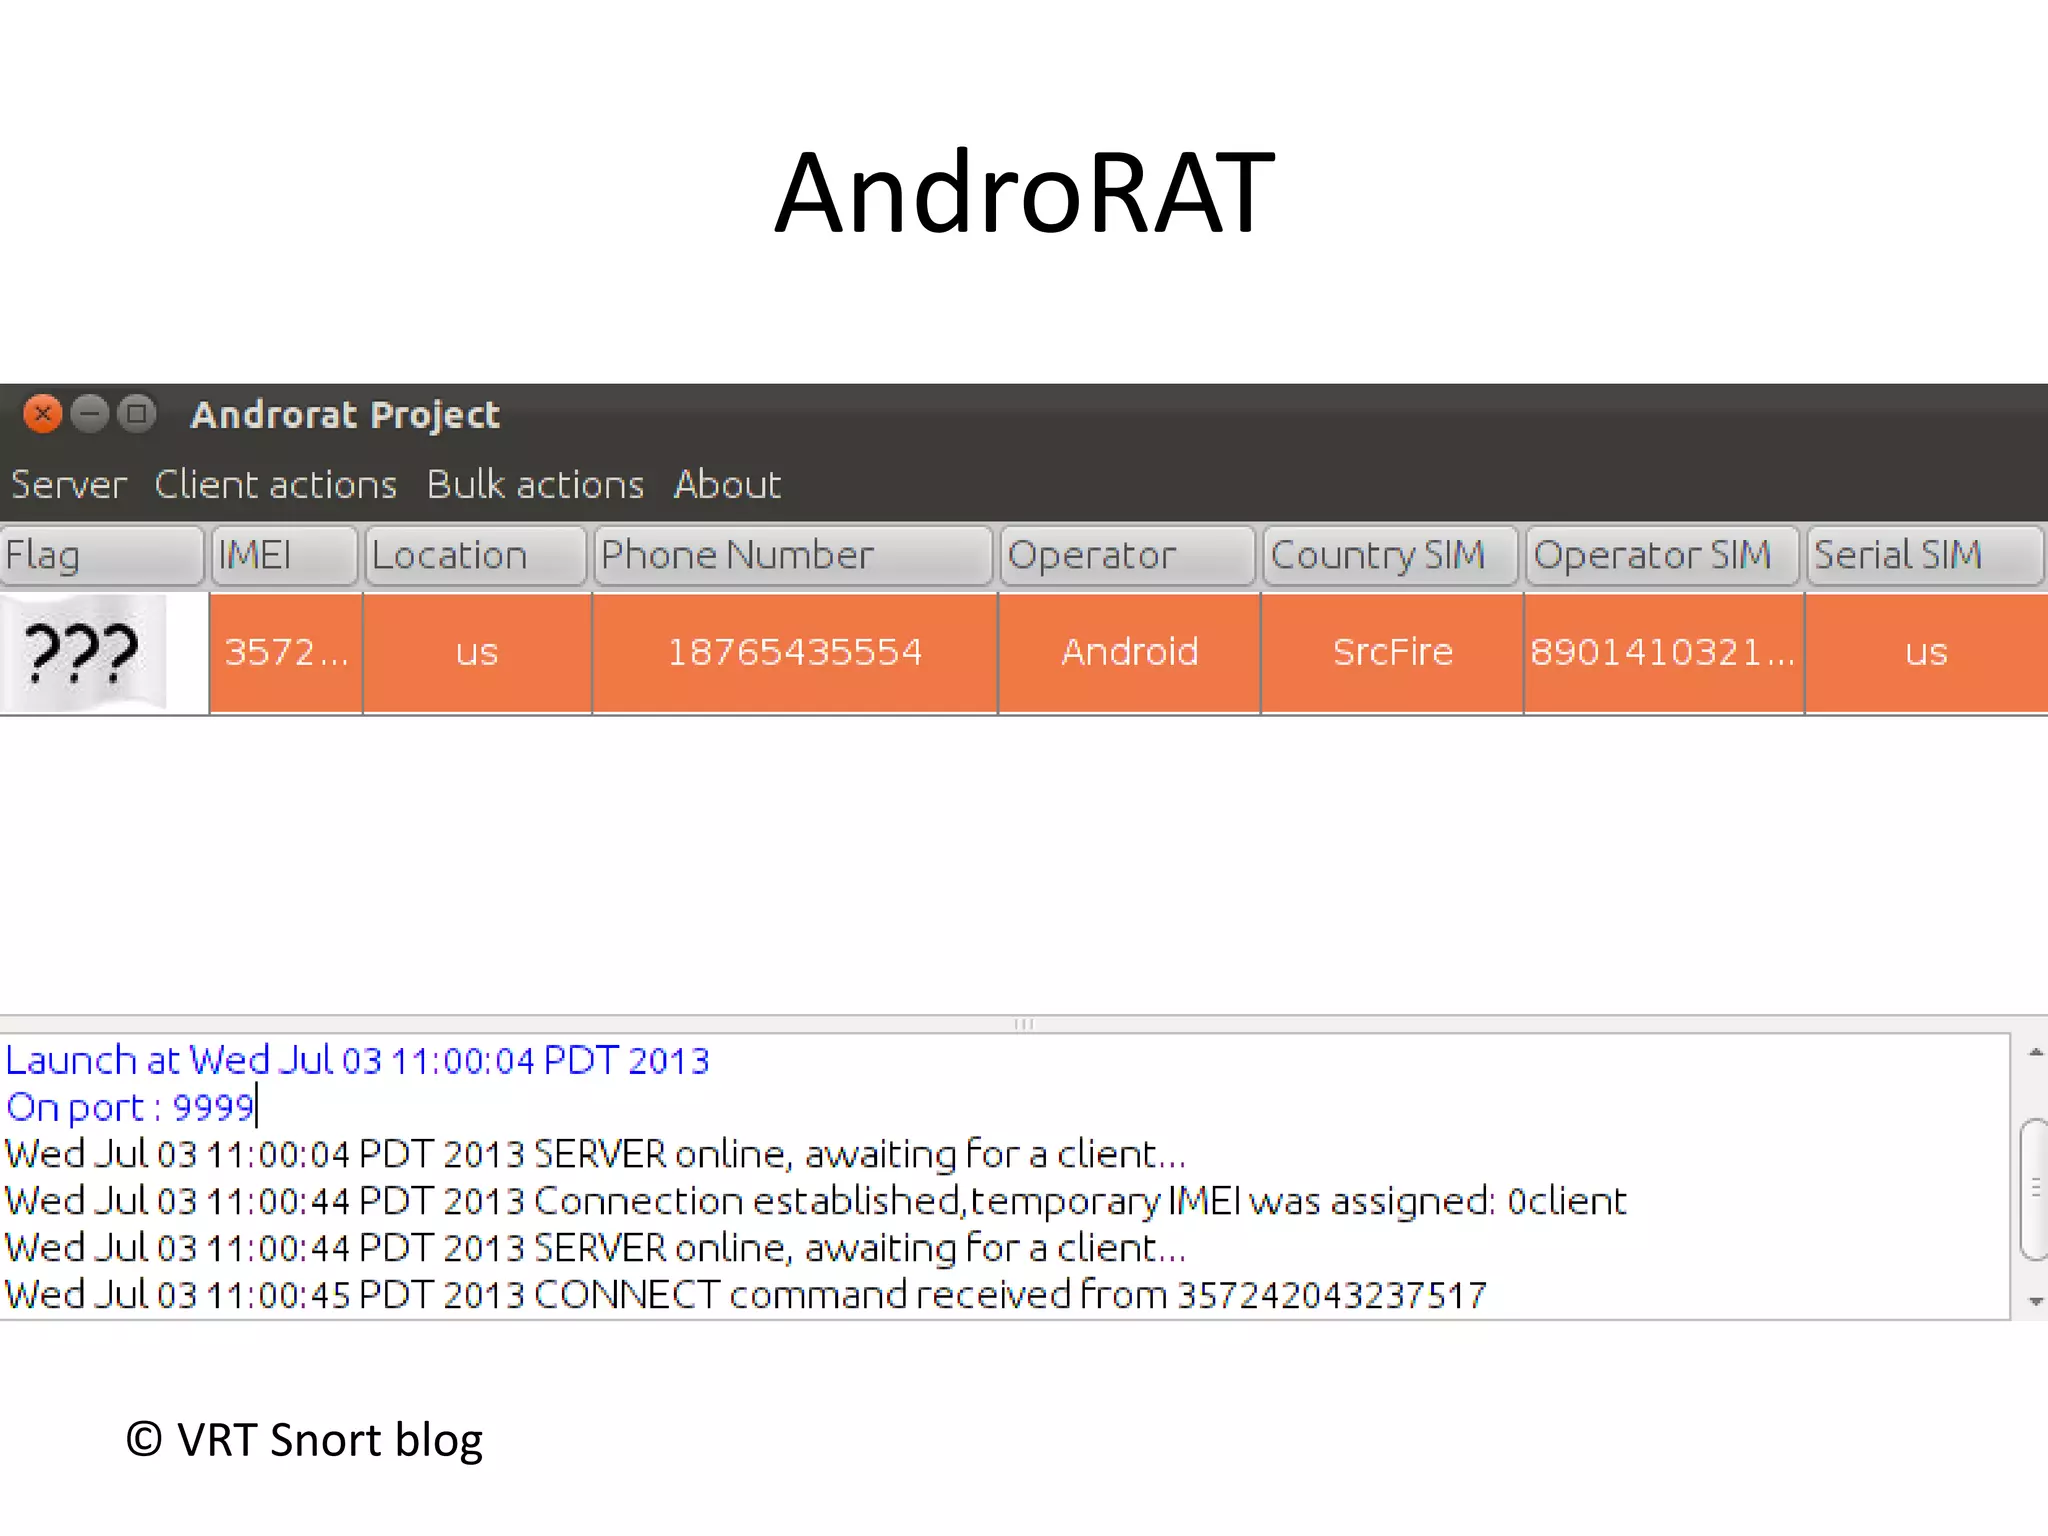
Task: Click the Androrat Project title text
Action: pyautogui.click(x=345, y=415)
